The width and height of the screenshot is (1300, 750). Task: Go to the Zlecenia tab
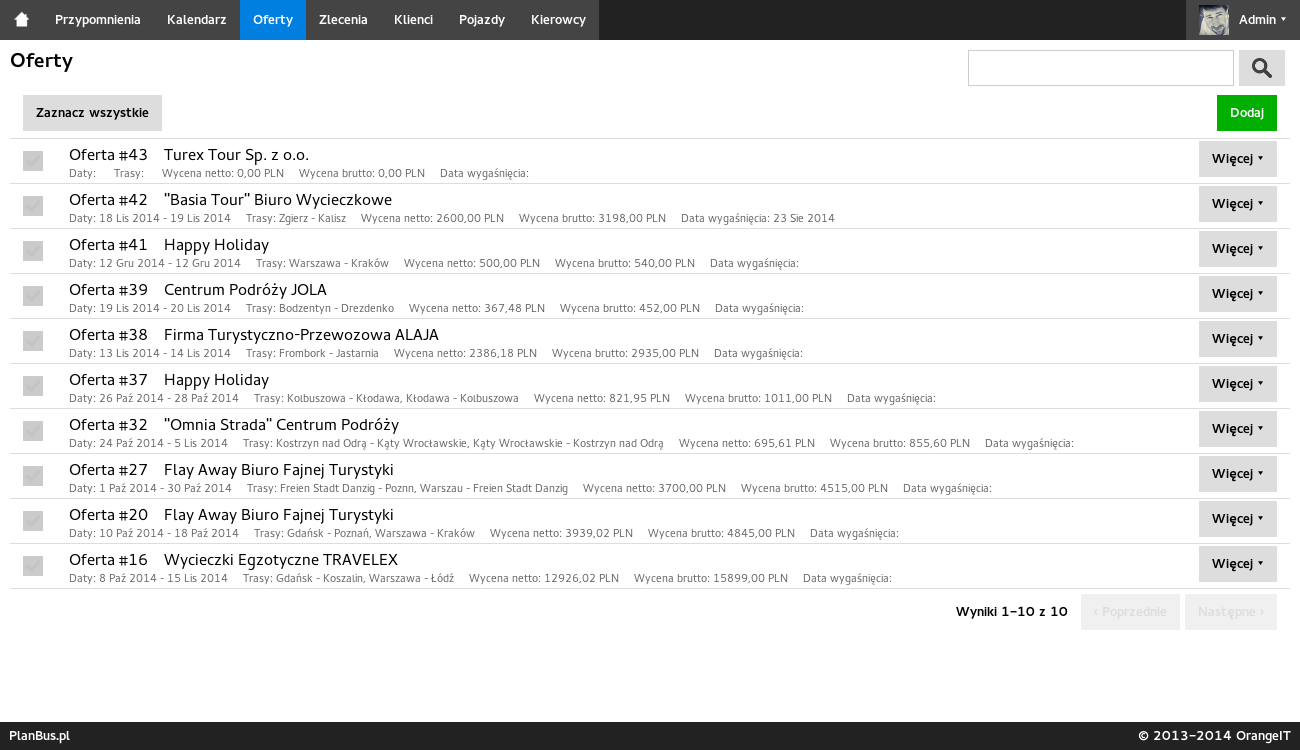(343, 20)
